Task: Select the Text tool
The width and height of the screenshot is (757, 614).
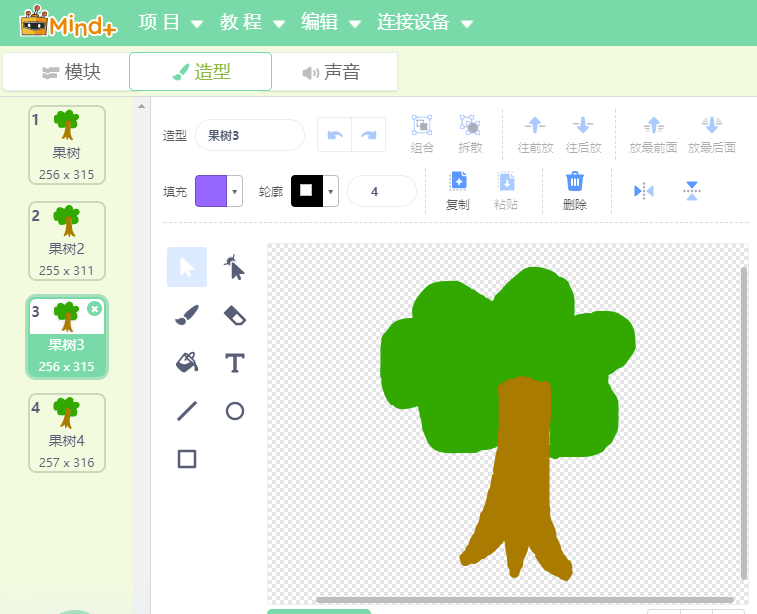Action: (235, 363)
